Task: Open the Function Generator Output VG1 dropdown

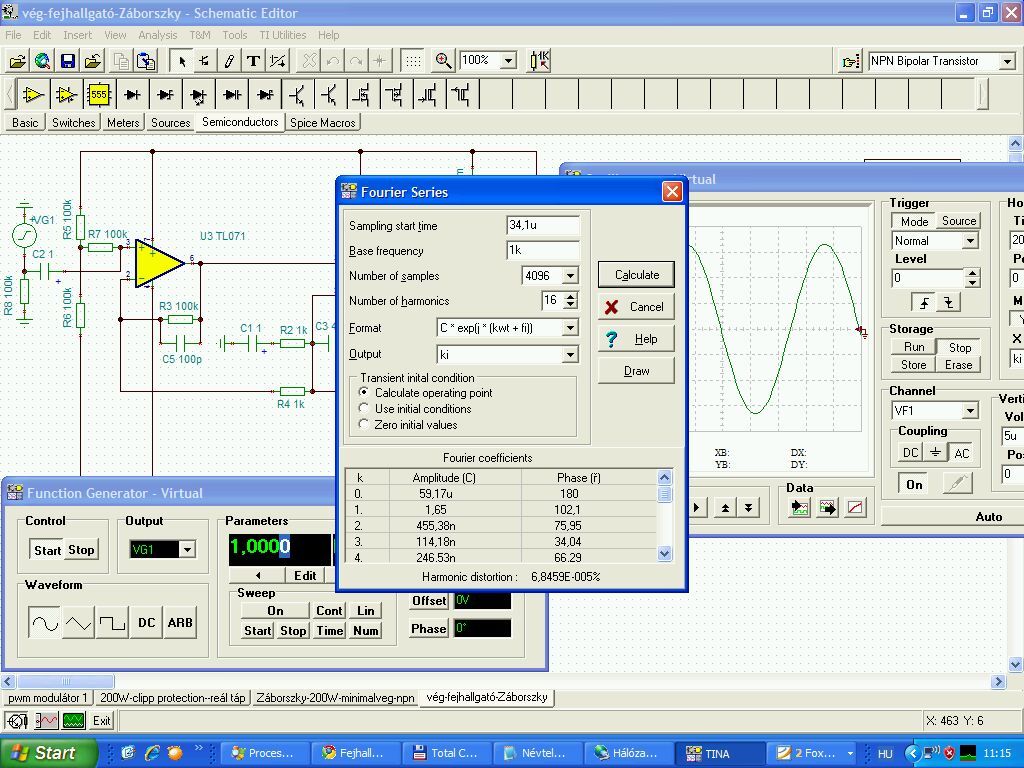Action: pos(187,549)
